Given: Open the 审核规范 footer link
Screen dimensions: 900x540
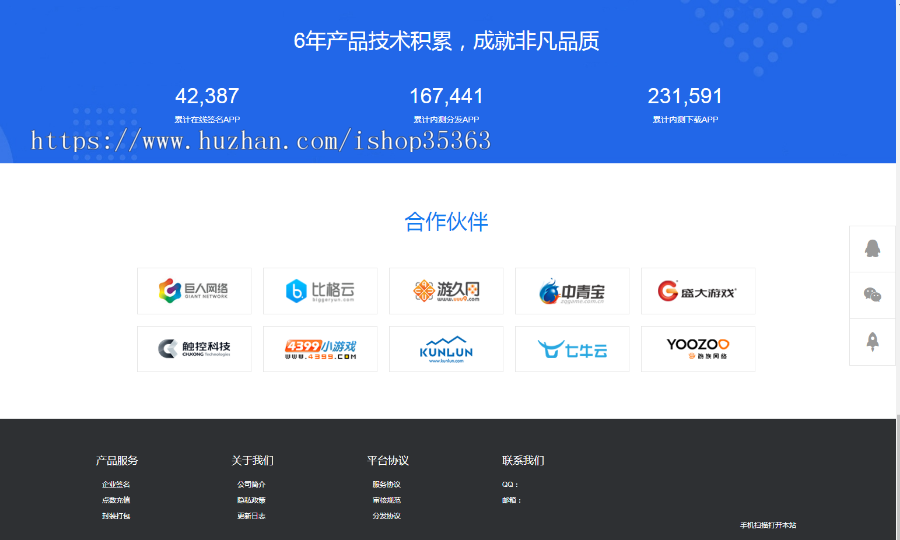Looking at the screenshot, I should tap(386, 500).
